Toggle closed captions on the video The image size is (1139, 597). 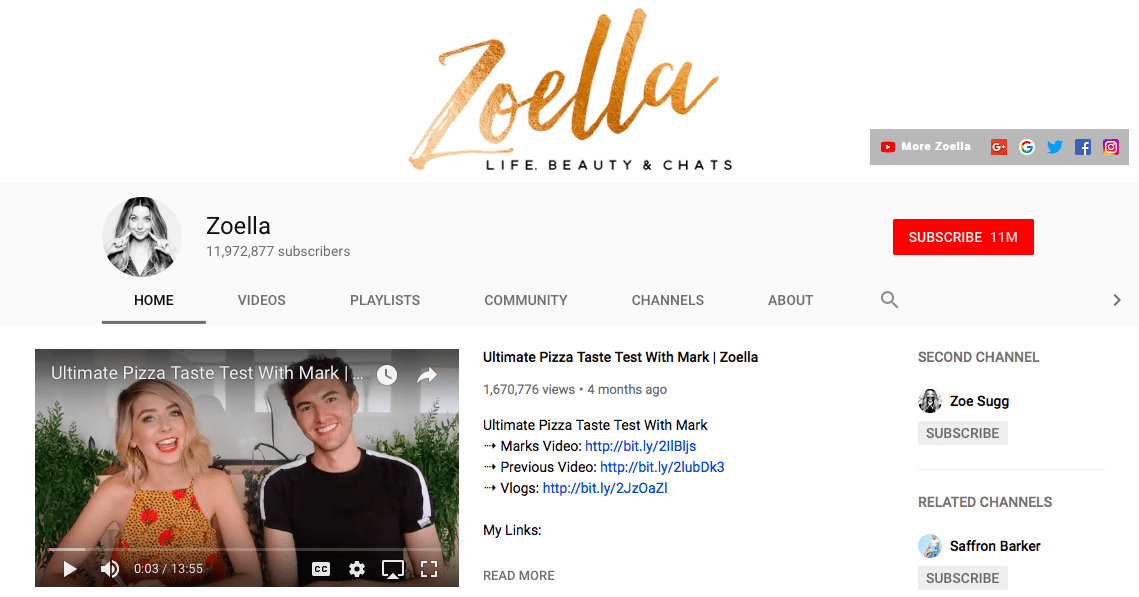321,569
